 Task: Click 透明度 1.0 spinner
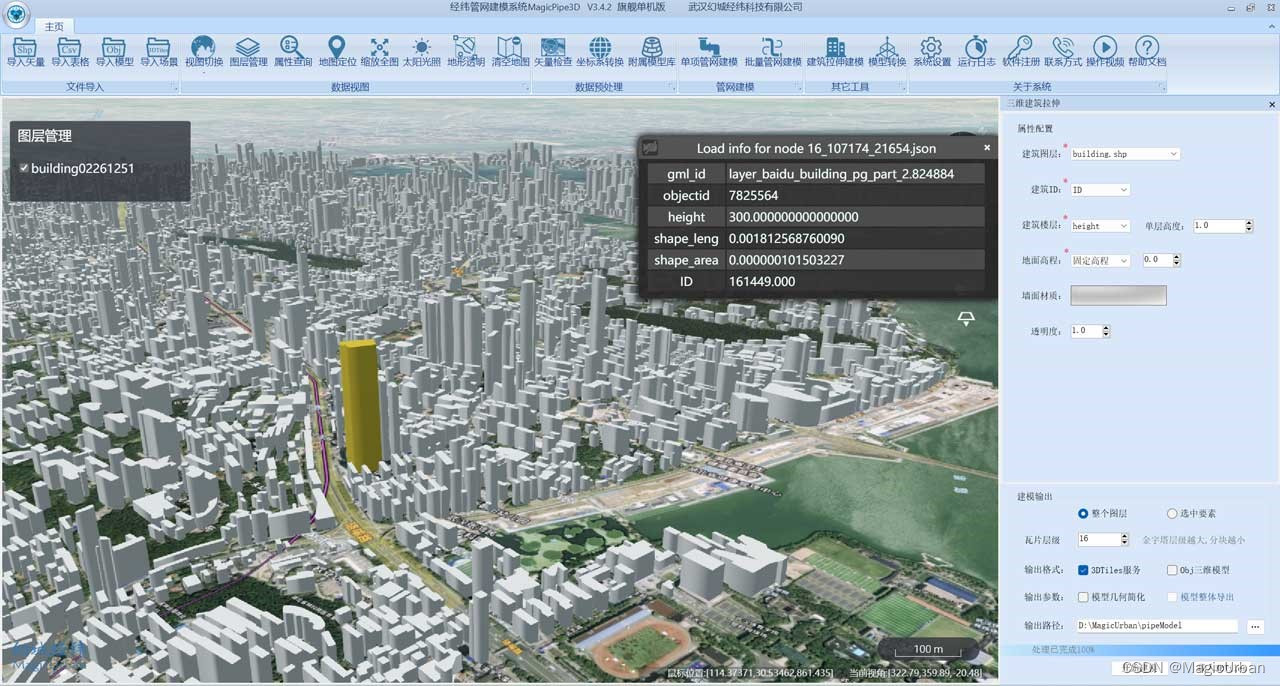pyautogui.click(x=1089, y=330)
